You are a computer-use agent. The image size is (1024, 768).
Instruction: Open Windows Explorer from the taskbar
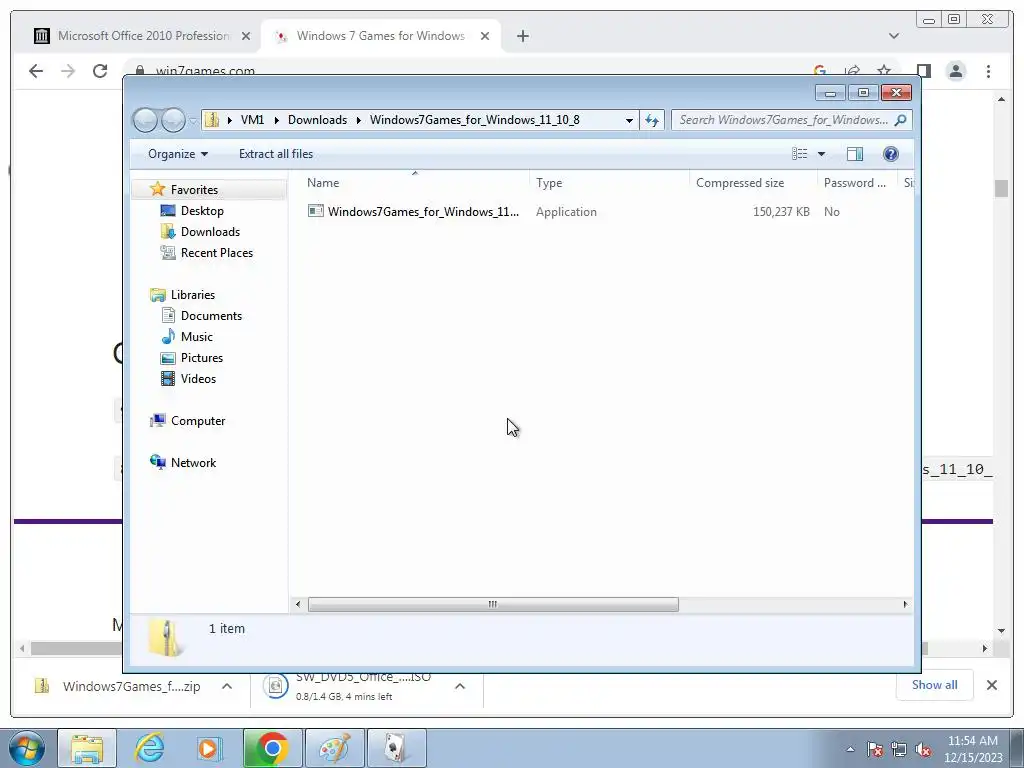click(x=87, y=748)
